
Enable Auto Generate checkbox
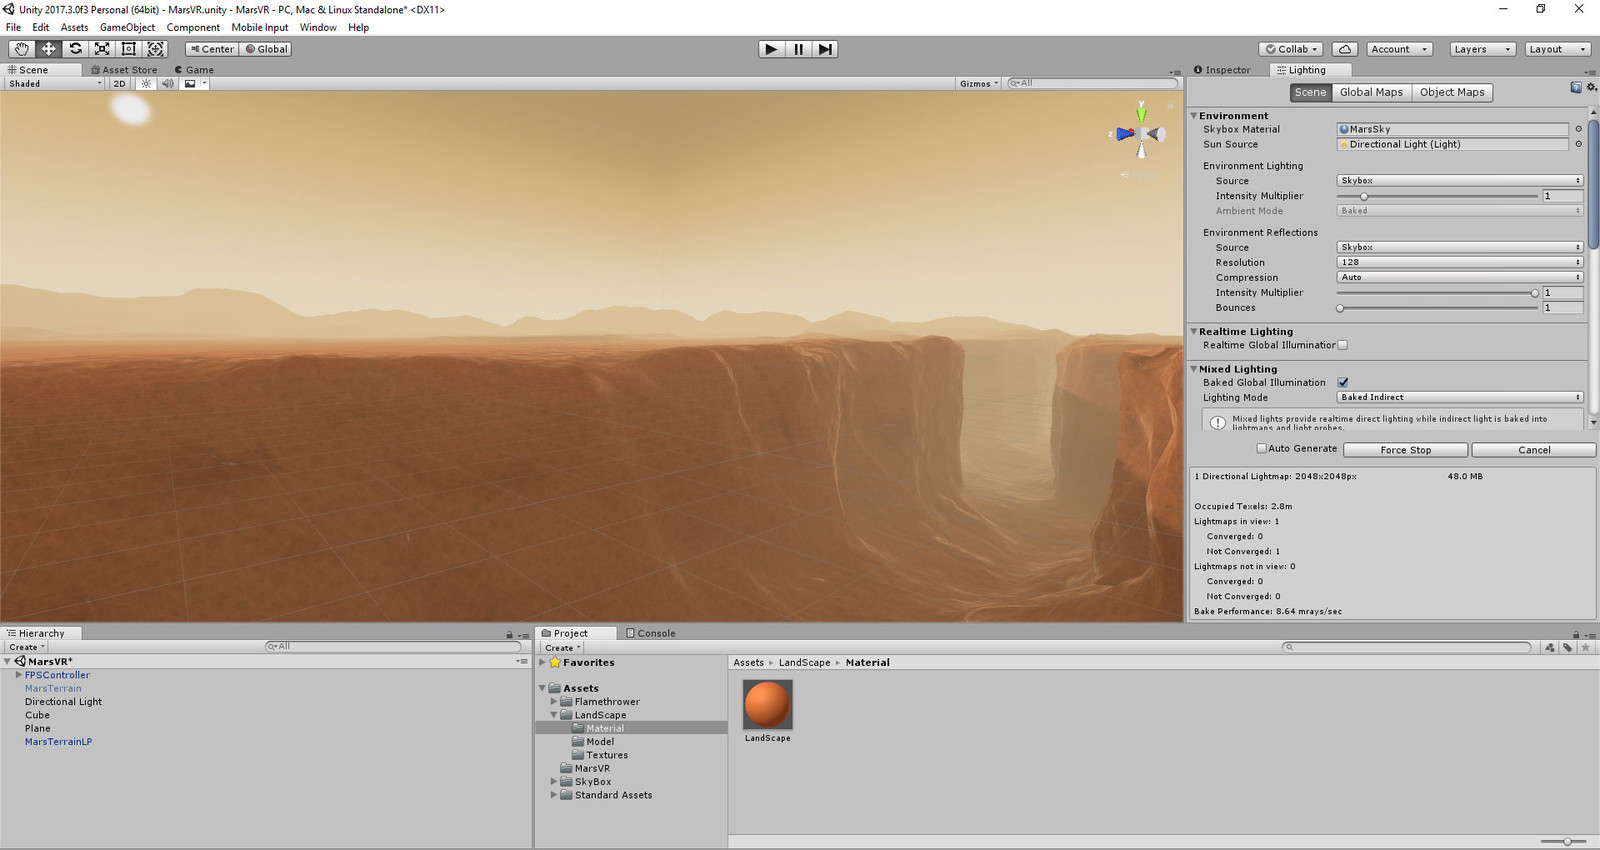coord(1261,449)
